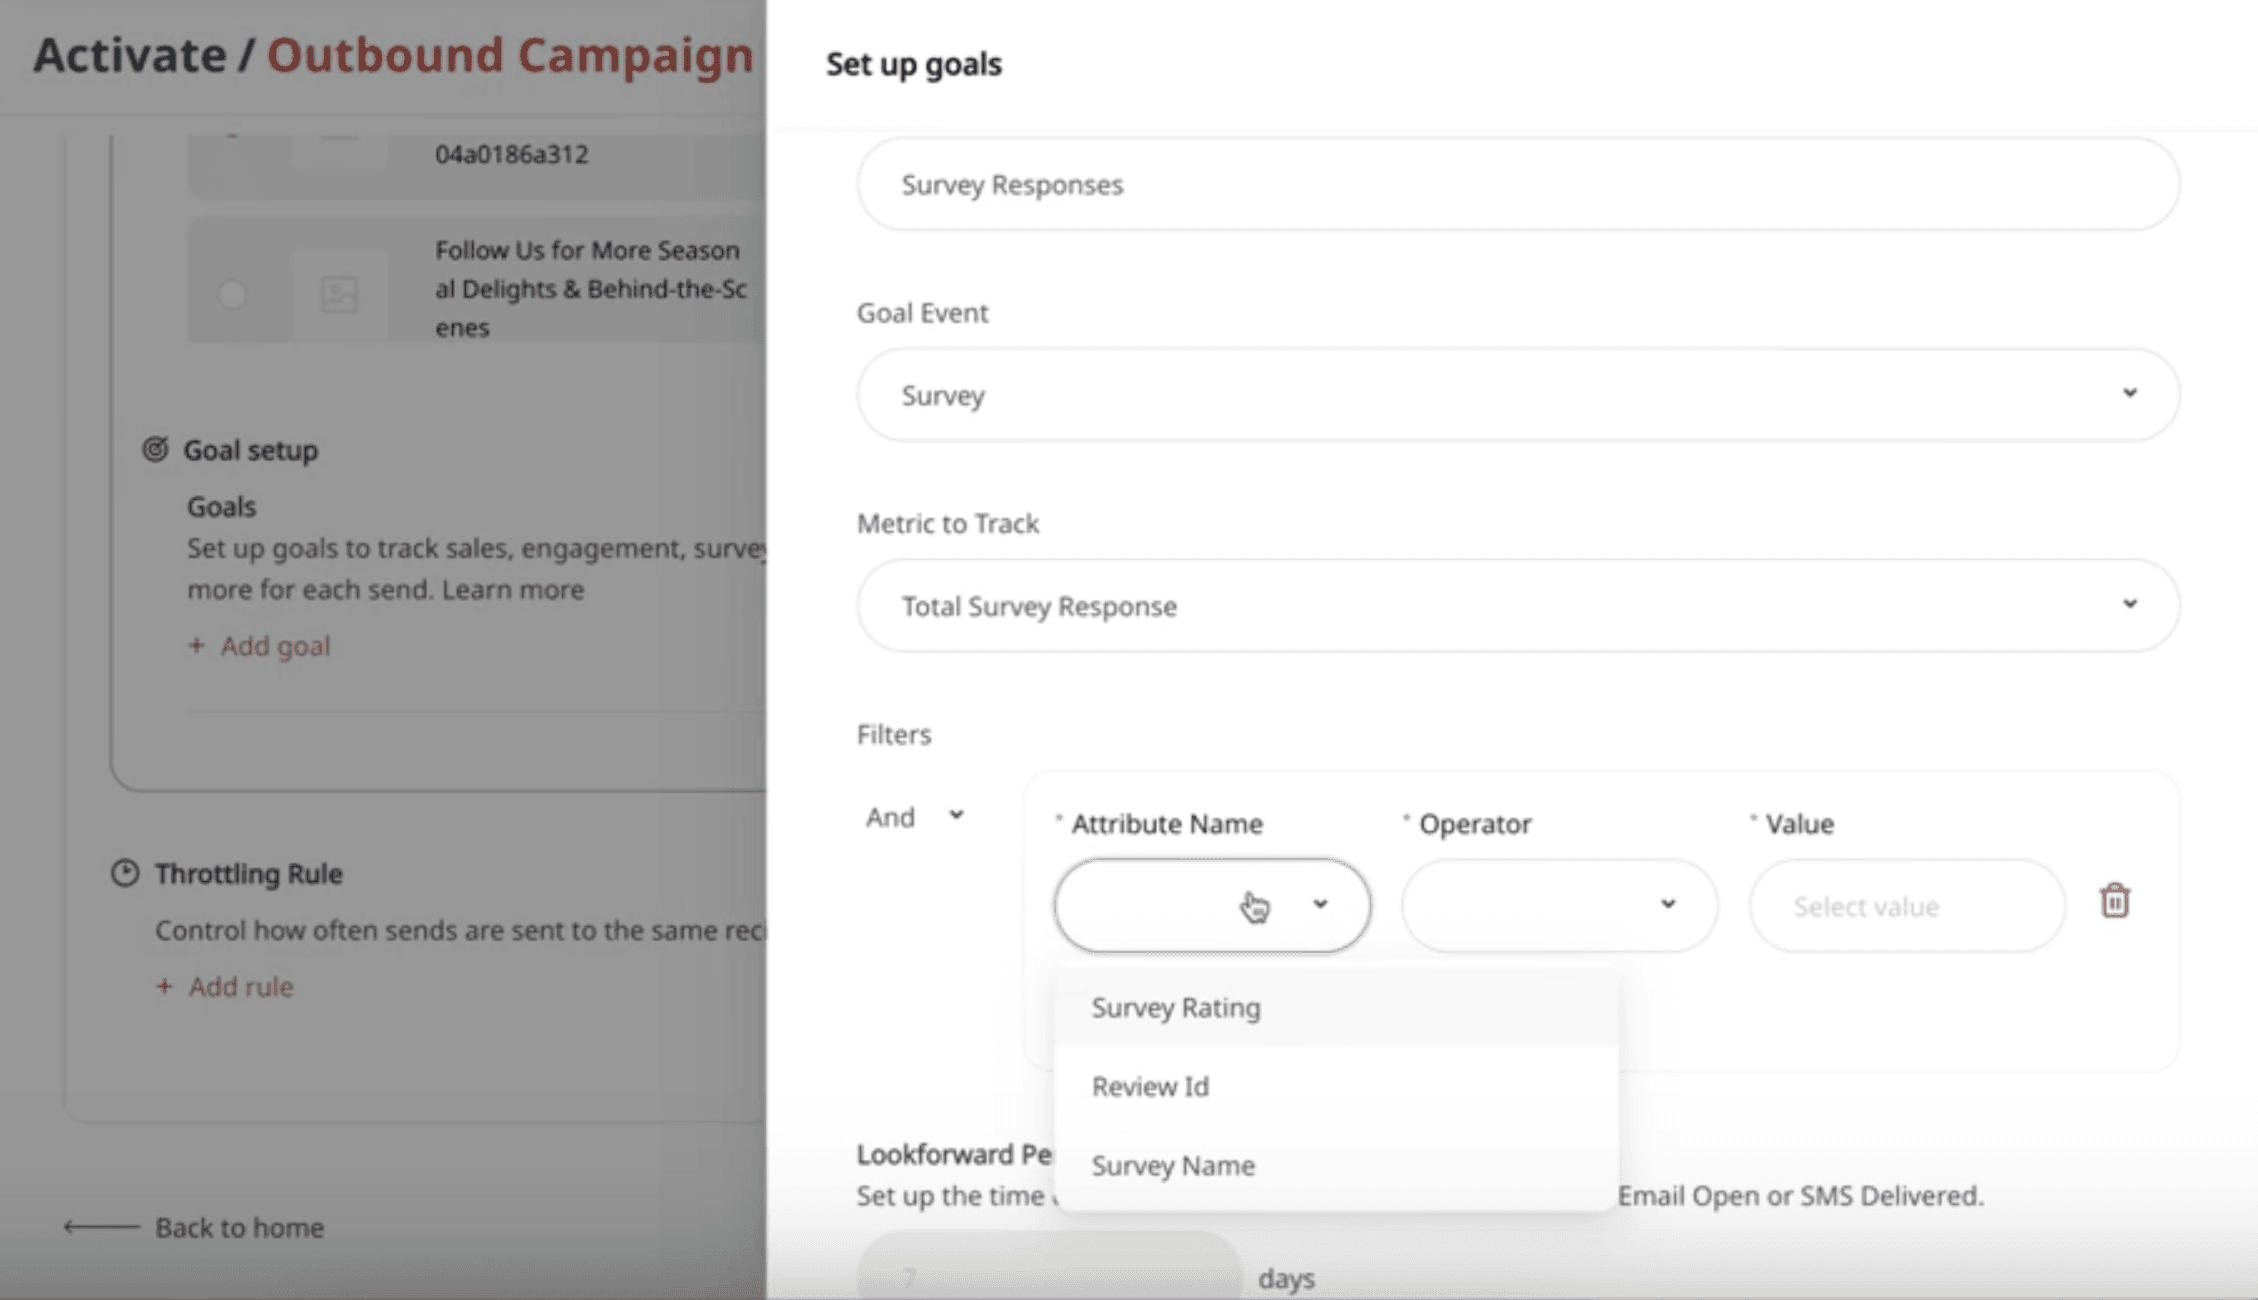Choose Review Id option
Screen dimensions: 2258x1300
[x=1150, y=1086]
